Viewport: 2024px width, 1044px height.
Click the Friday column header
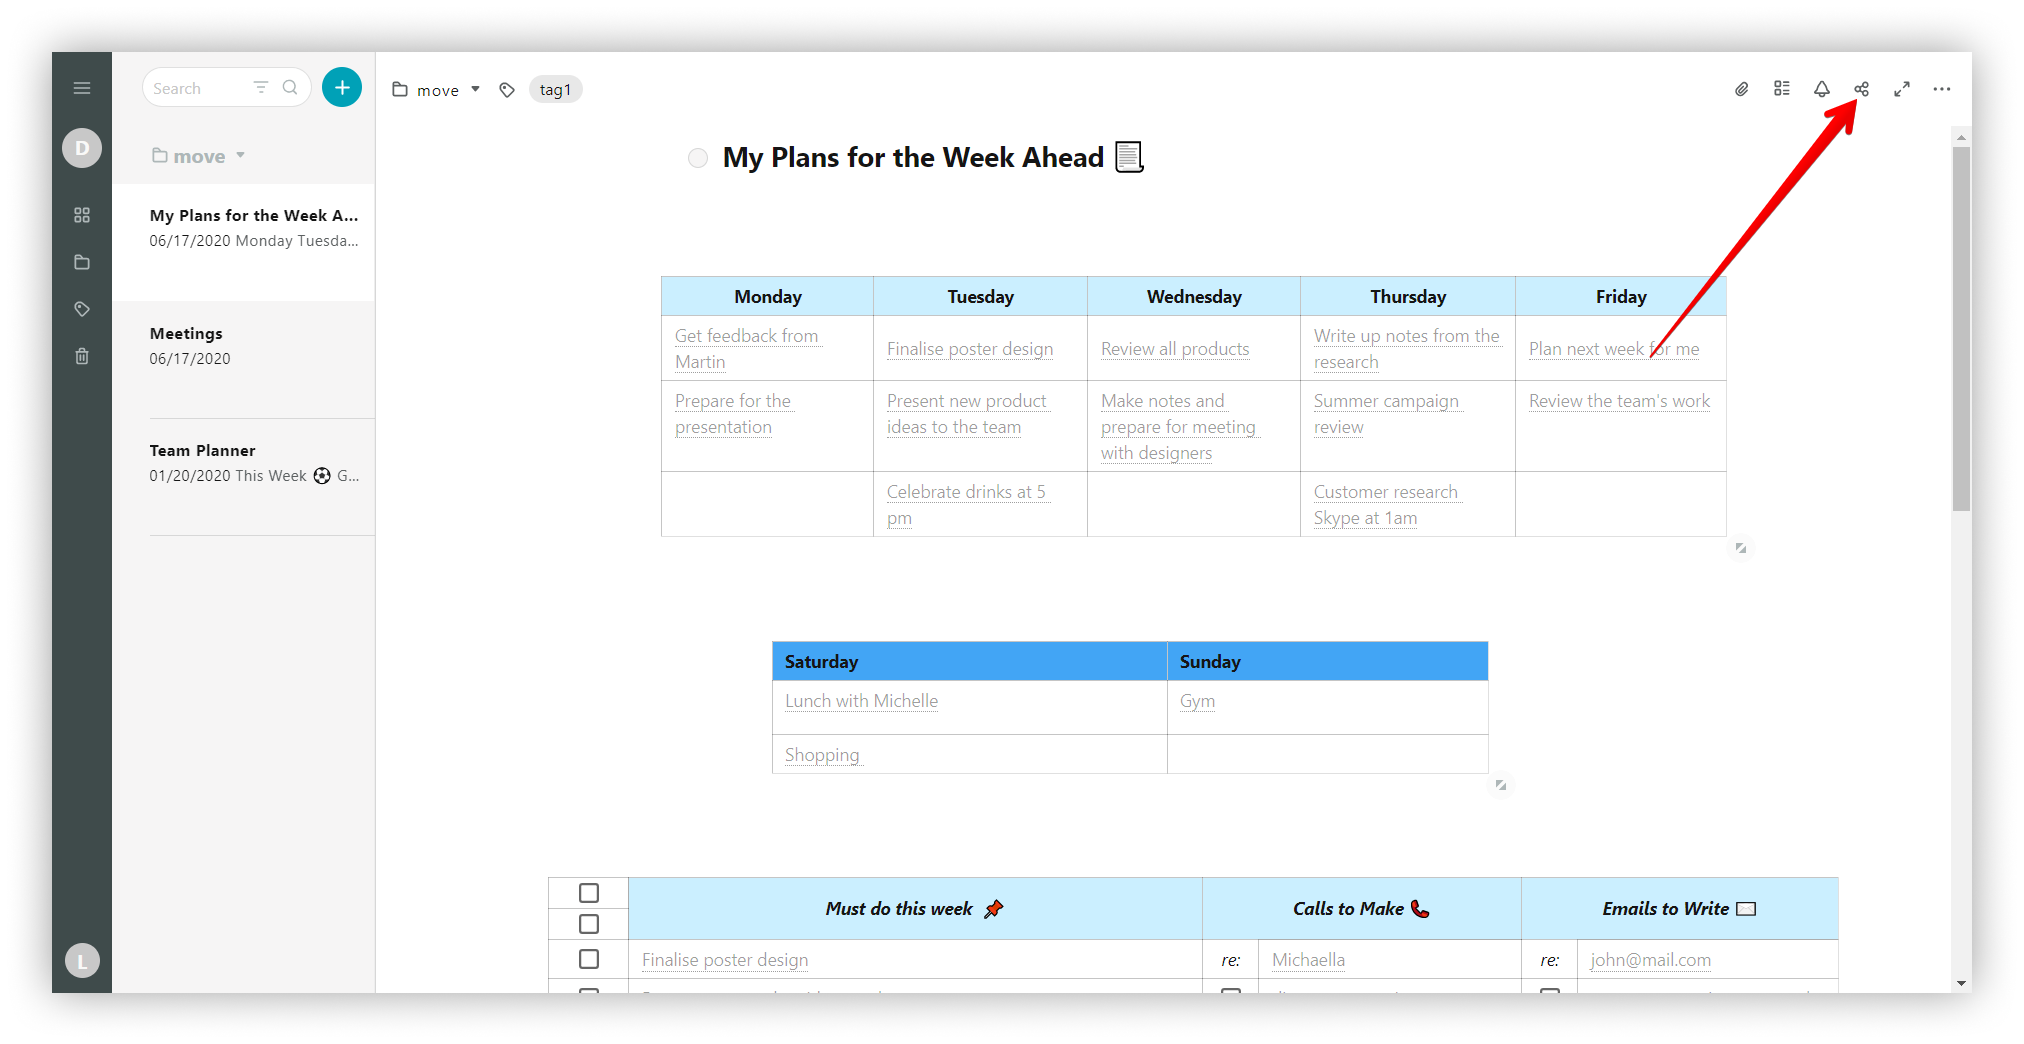1621,297
